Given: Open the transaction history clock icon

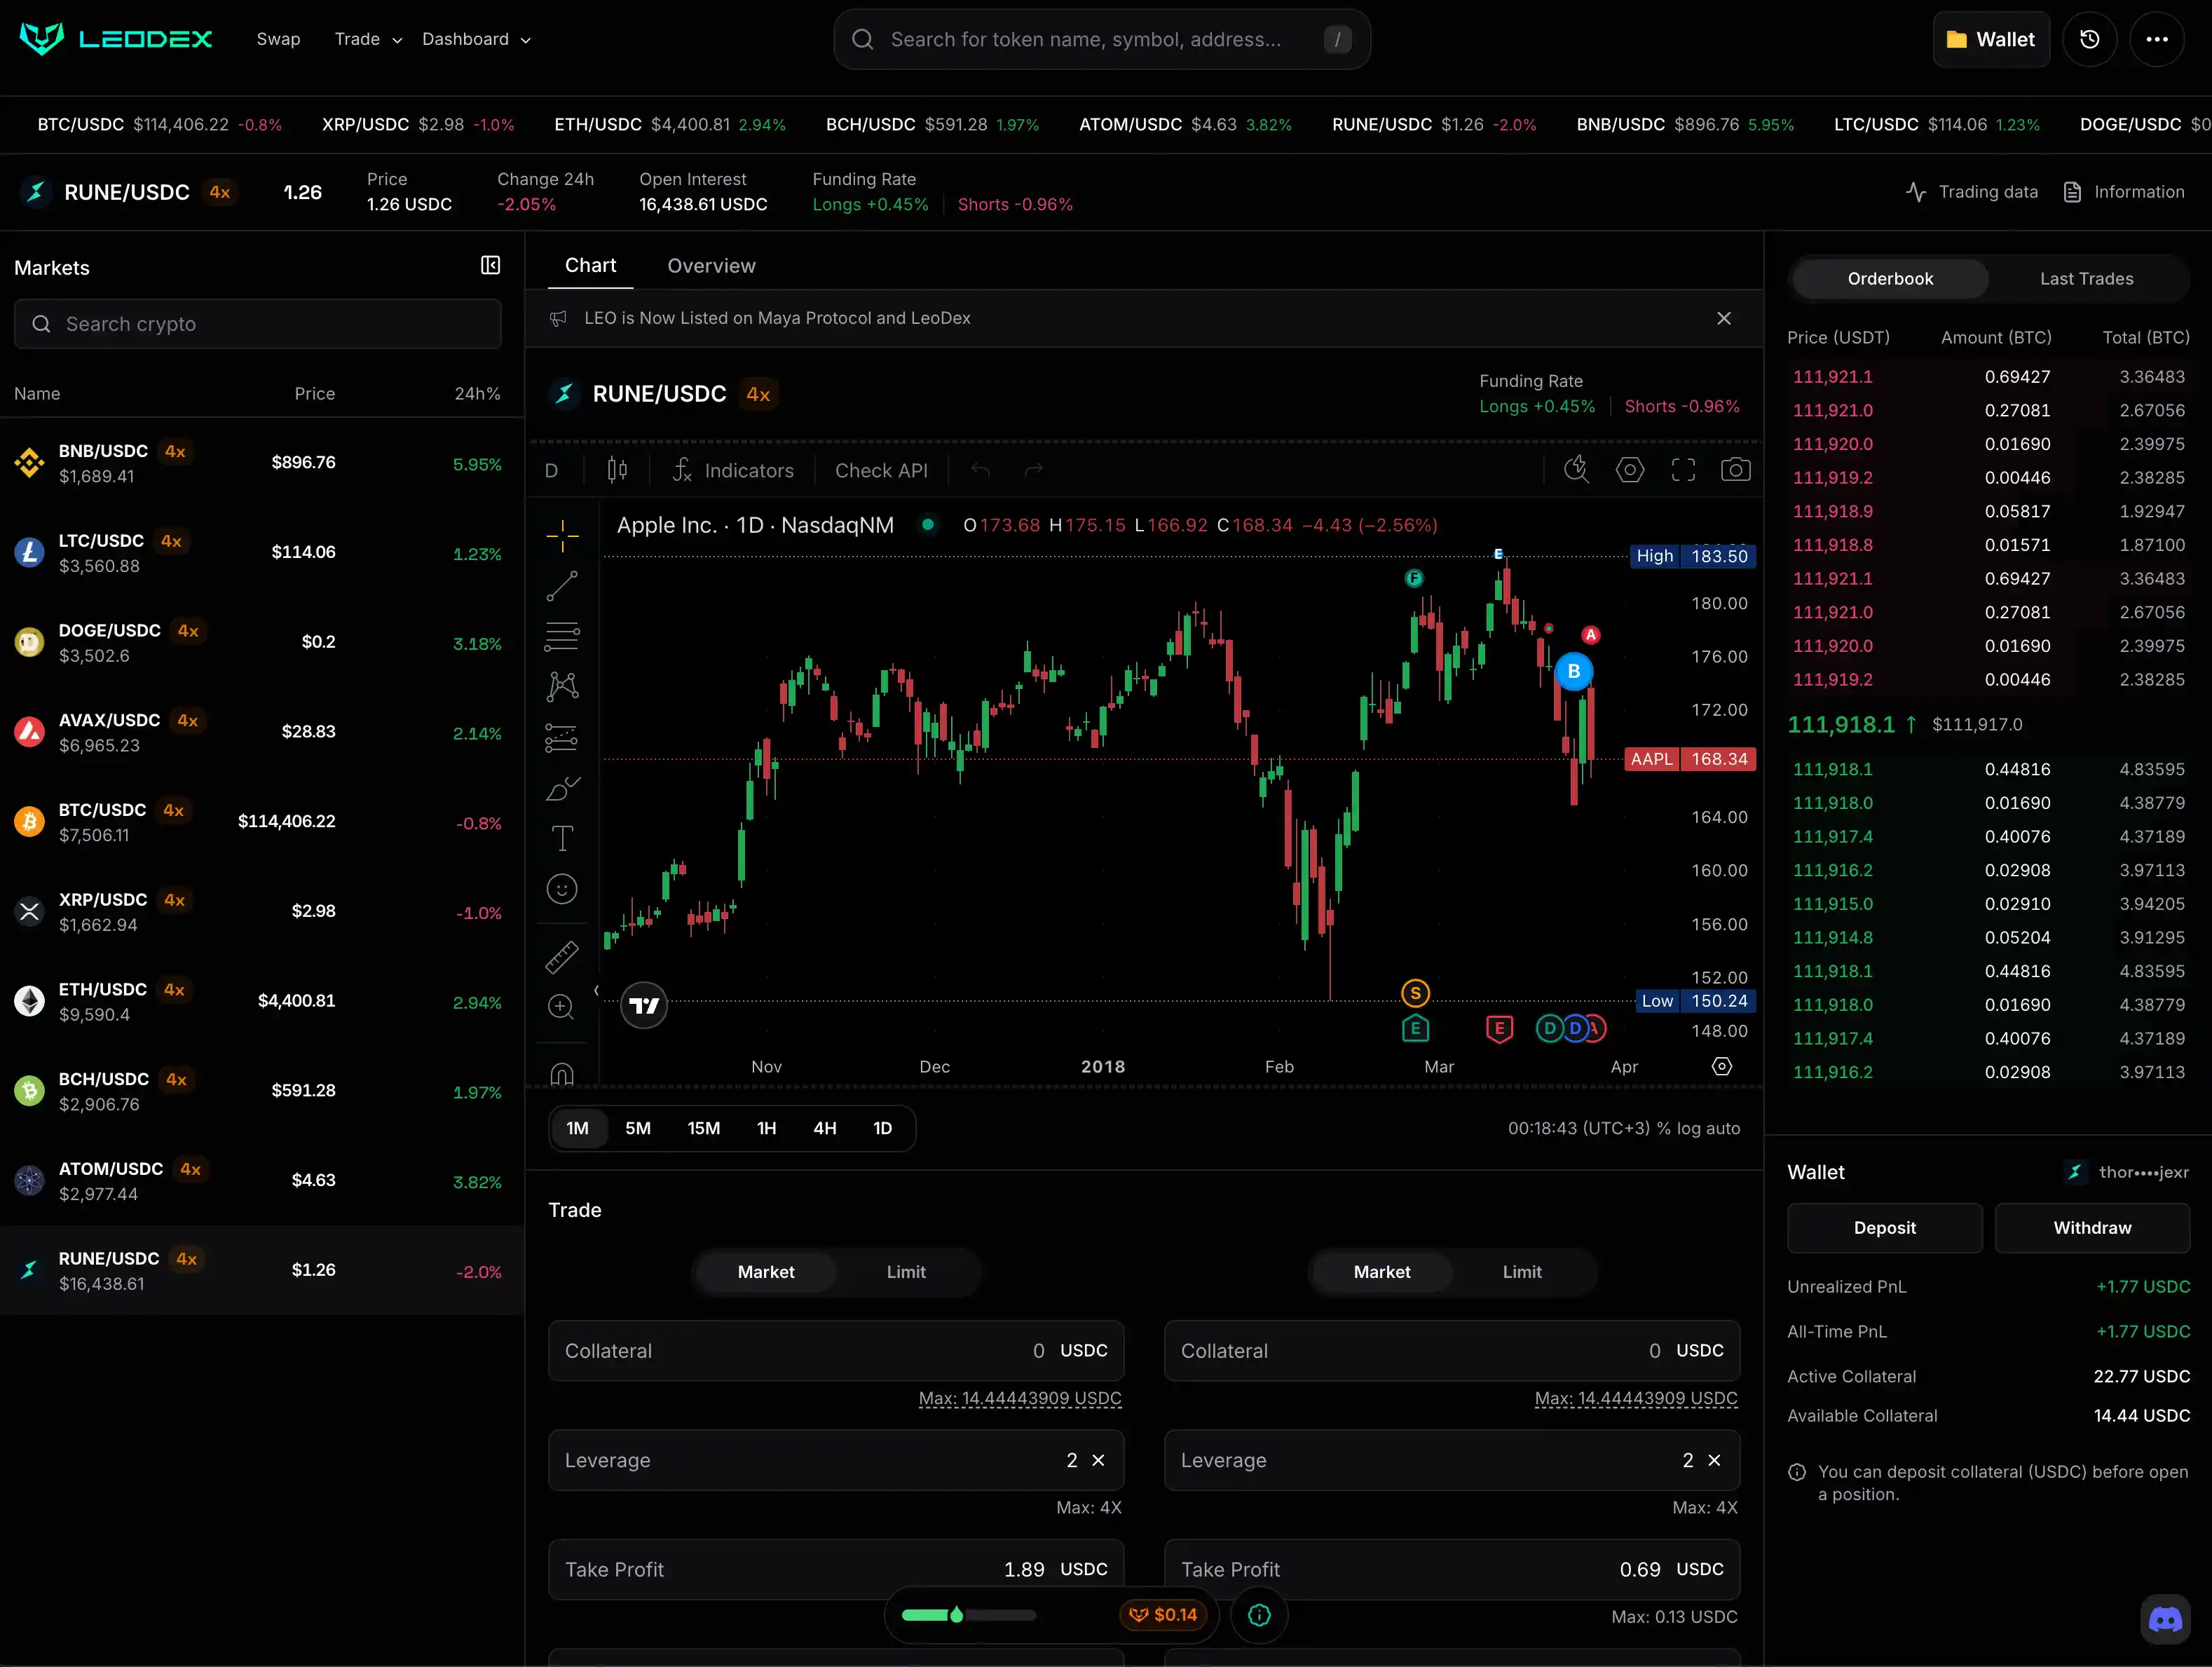Looking at the screenshot, I should (2089, 39).
